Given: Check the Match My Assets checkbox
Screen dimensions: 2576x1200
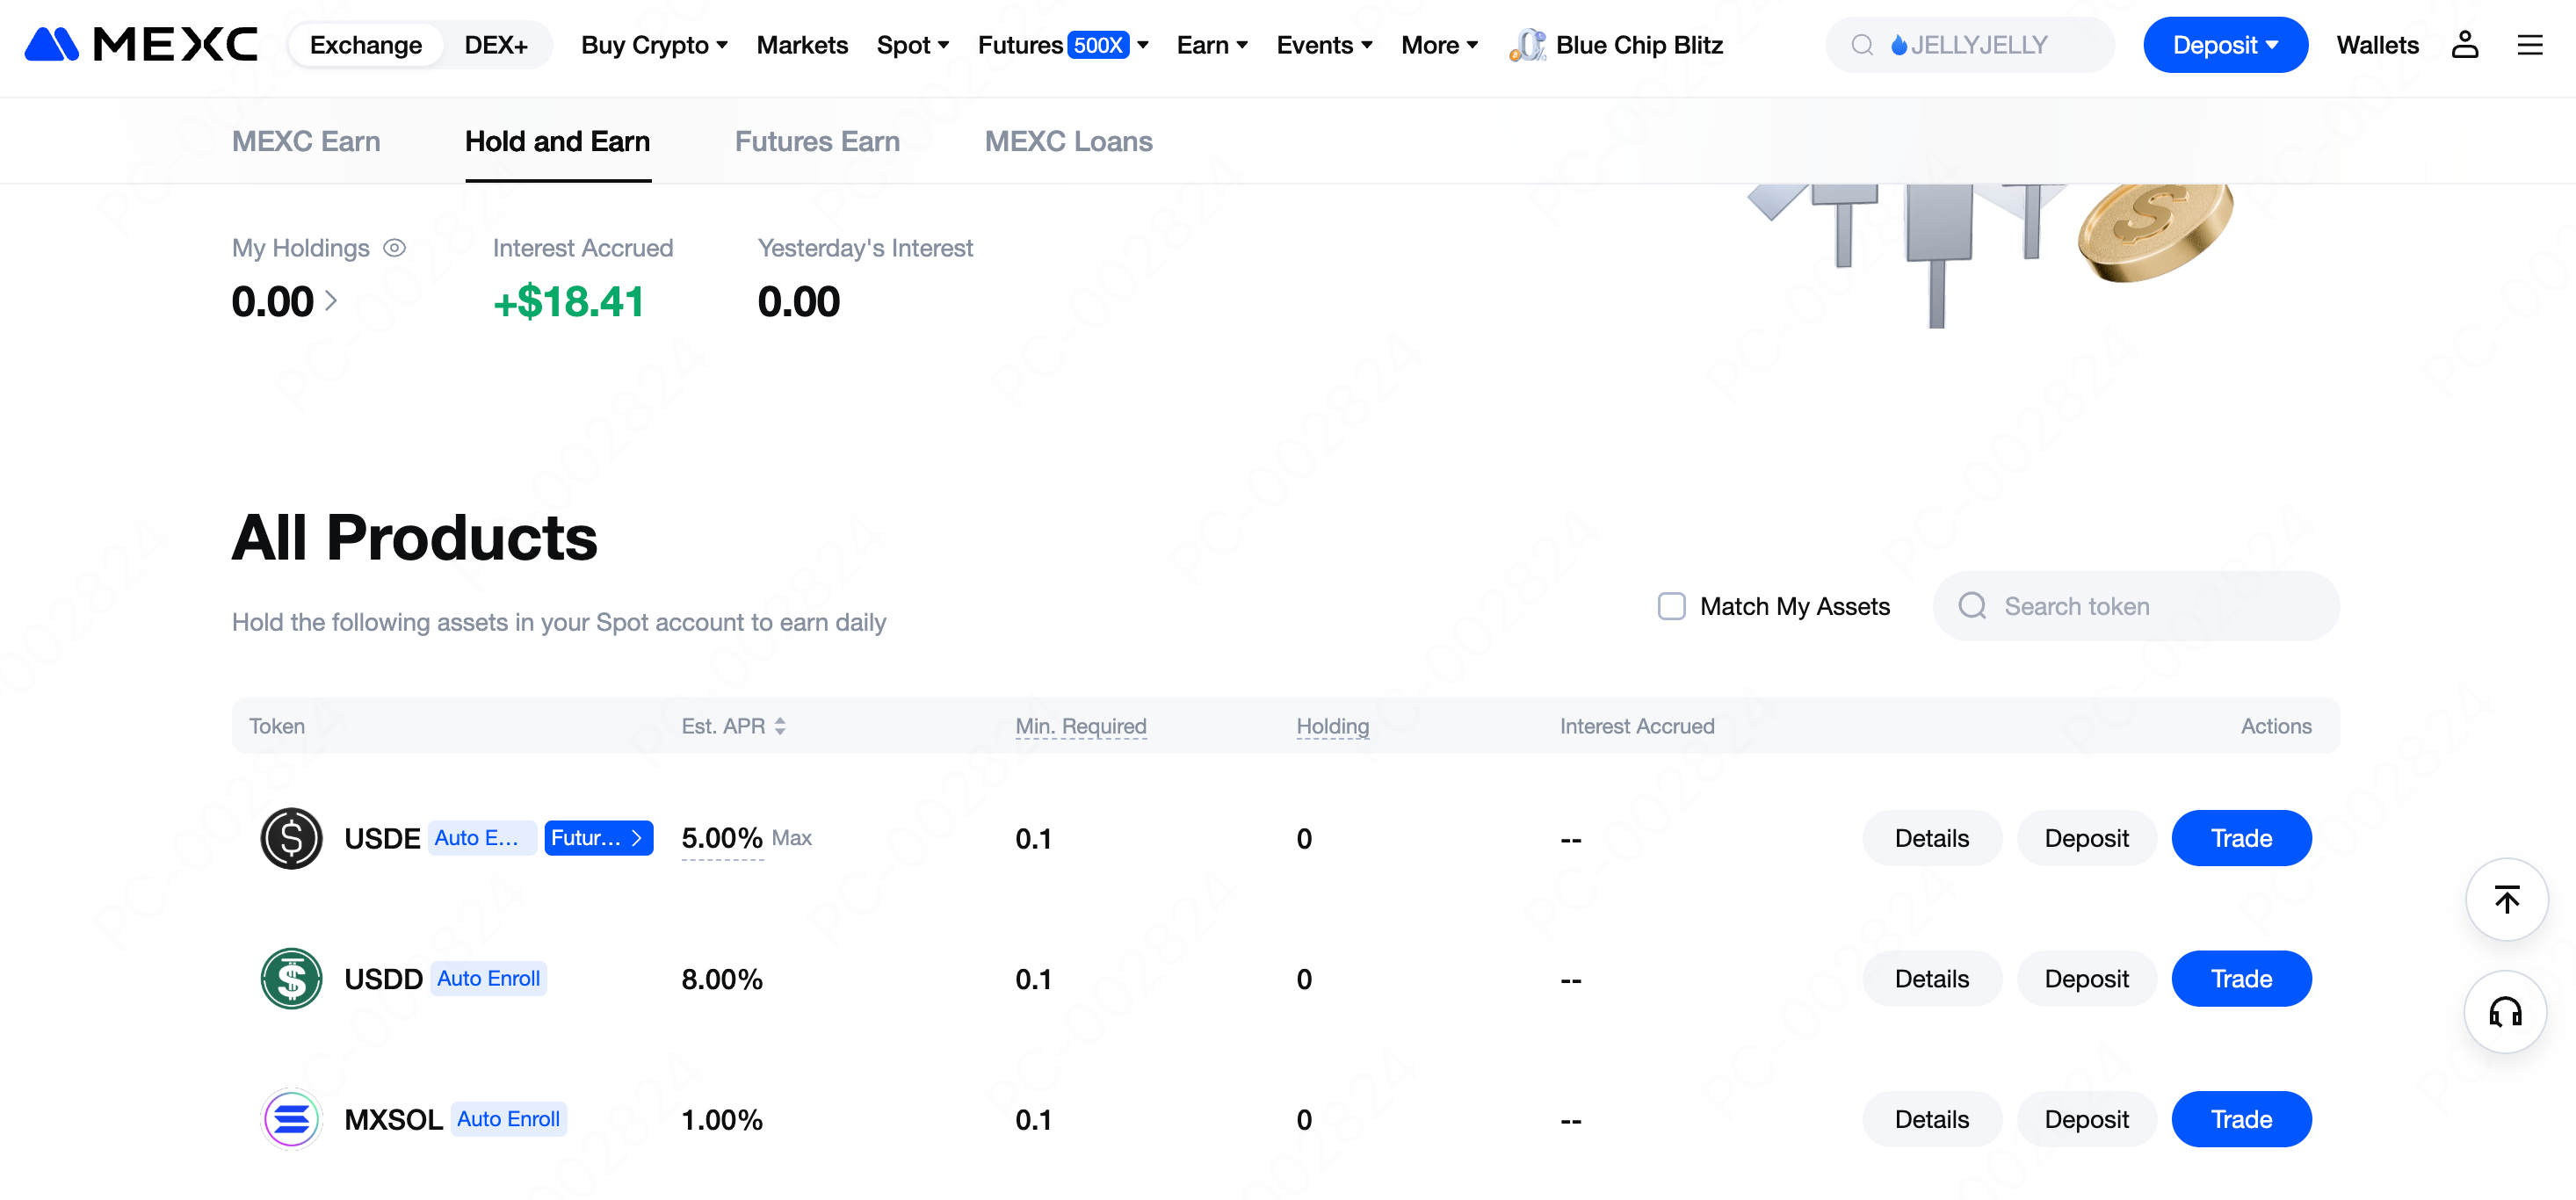Looking at the screenshot, I should click(x=1671, y=606).
